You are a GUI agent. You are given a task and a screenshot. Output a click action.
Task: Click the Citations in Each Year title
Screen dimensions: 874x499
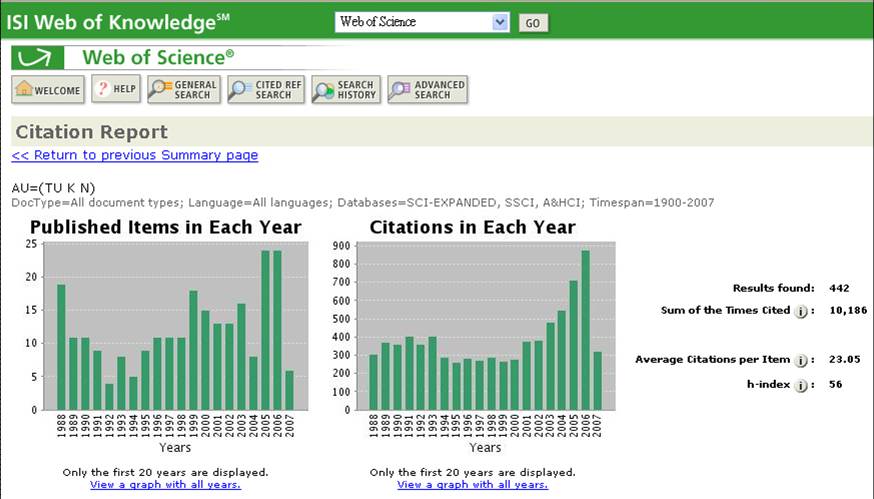[473, 227]
